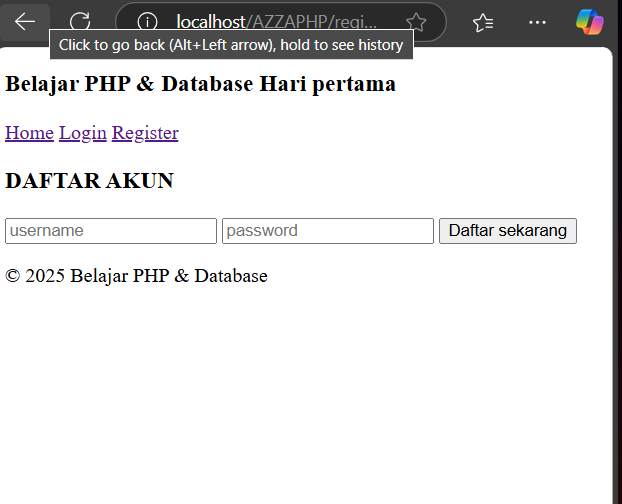Image resolution: width=622 pixels, height=504 pixels.
Task: Focus the password input field
Action: (x=328, y=231)
